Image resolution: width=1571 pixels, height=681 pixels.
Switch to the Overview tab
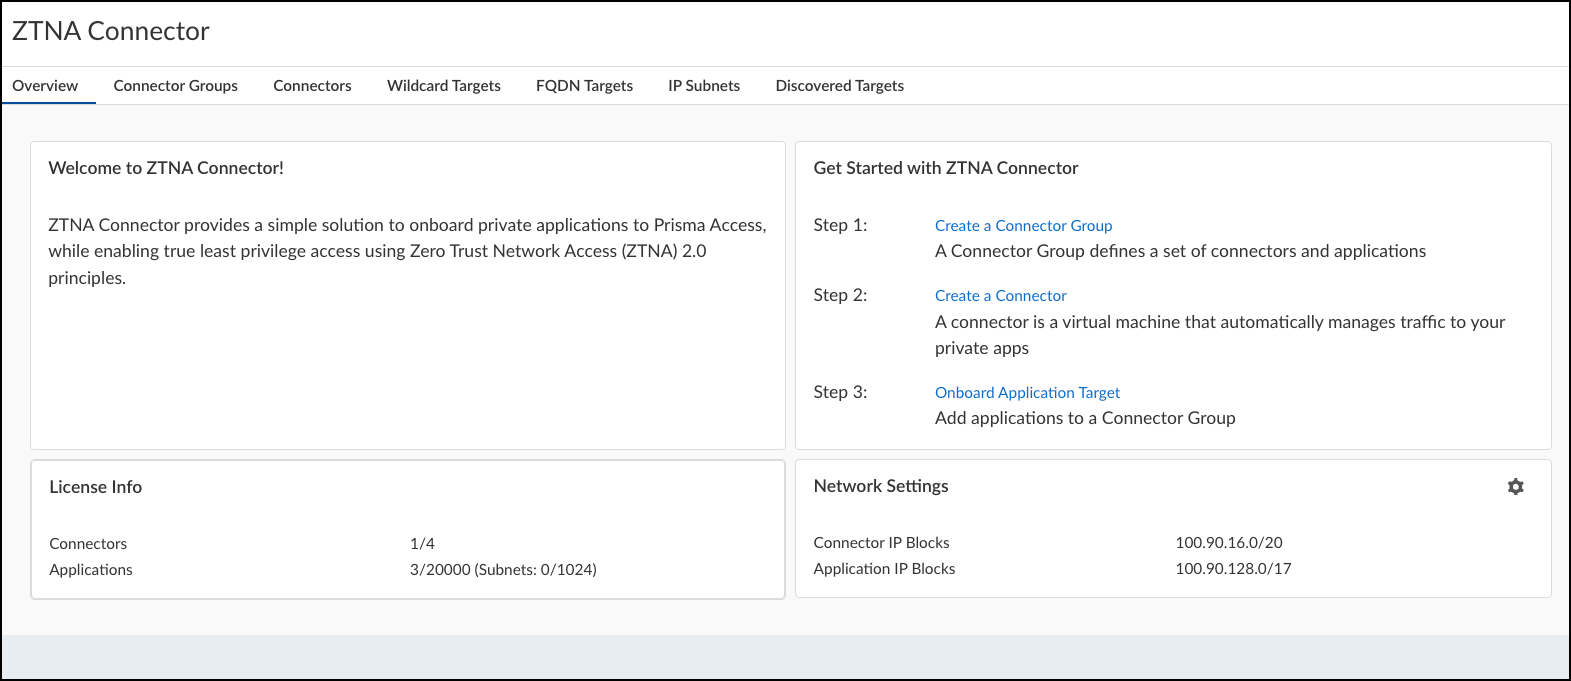pos(45,86)
